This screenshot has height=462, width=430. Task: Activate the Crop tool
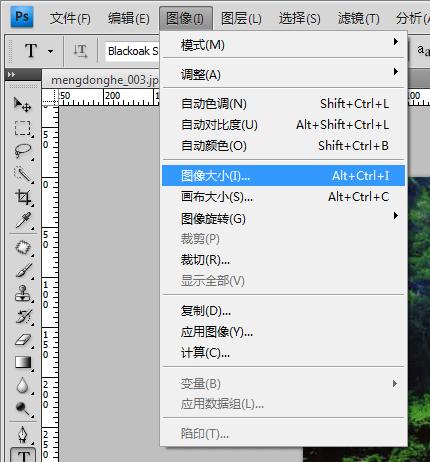point(22,197)
